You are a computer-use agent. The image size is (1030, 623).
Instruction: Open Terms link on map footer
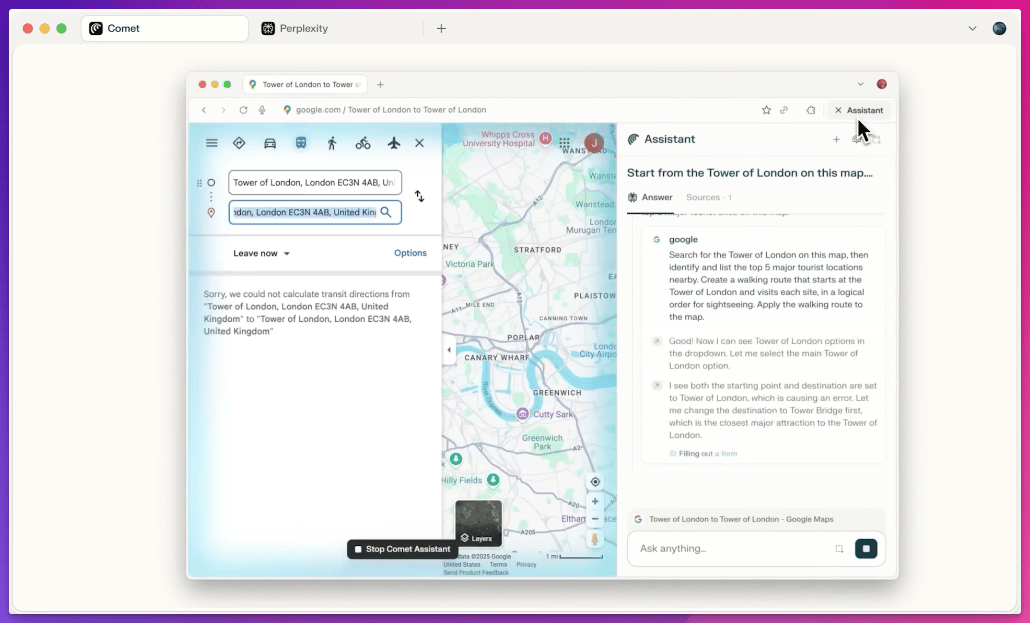pos(498,565)
